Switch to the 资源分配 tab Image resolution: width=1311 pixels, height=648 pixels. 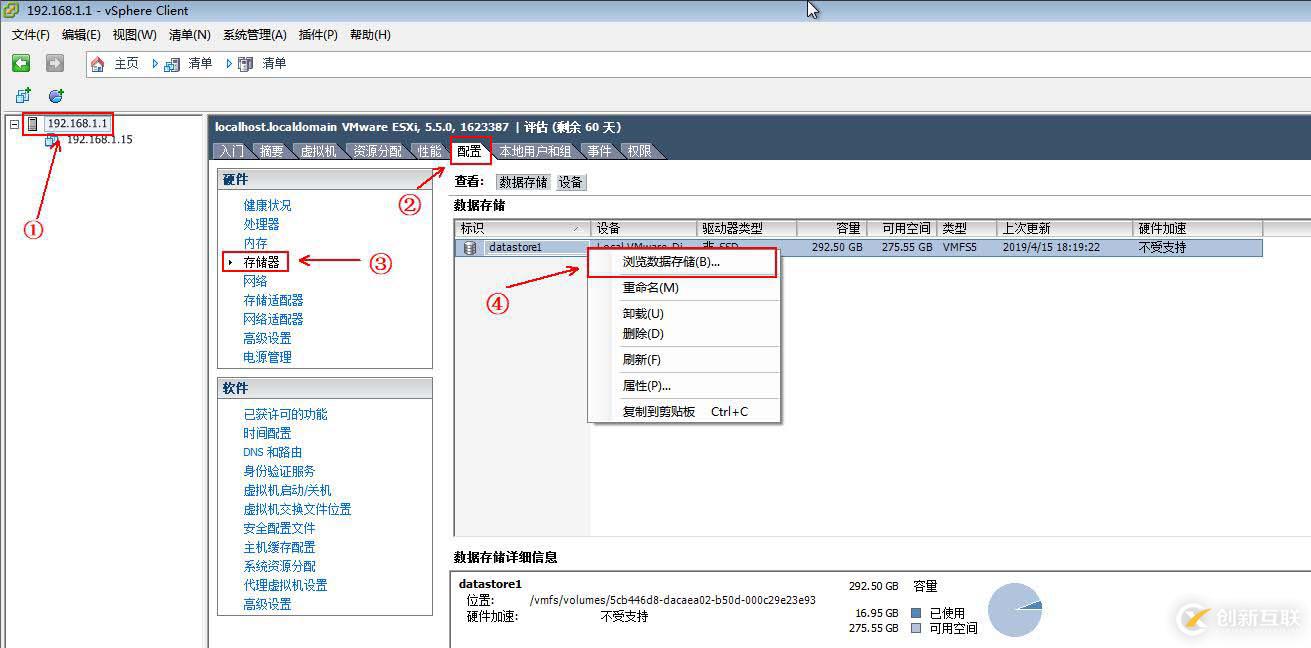point(377,151)
